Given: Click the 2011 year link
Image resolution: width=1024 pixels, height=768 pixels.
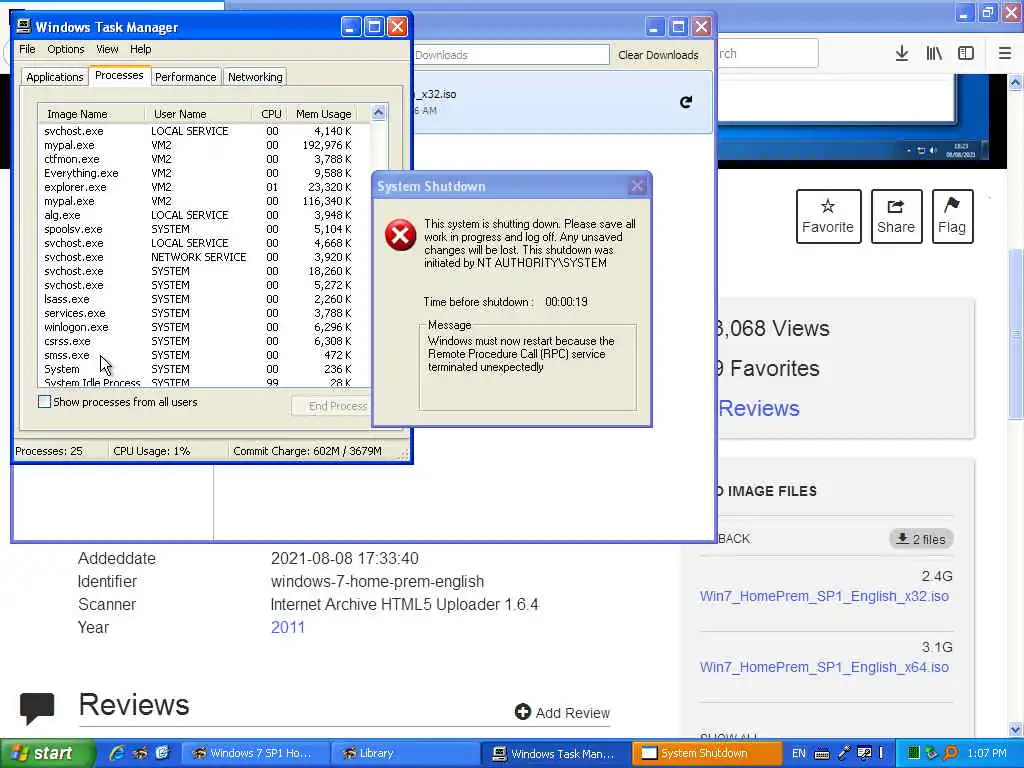Looking at the screenshot, I should click(x=288, y=627).
